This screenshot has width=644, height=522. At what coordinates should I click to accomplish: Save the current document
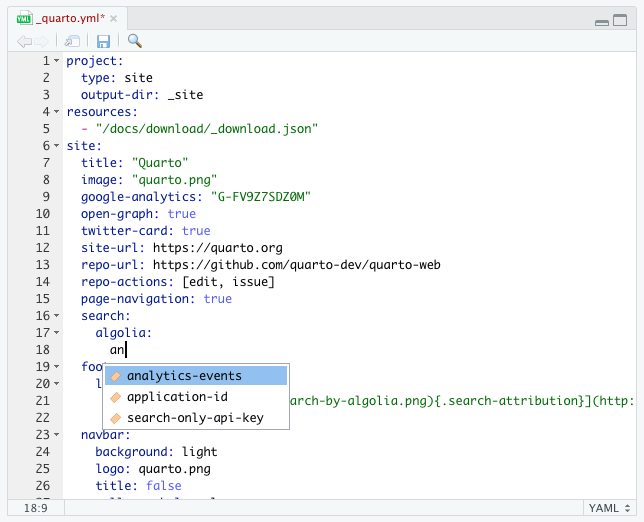[103, 41]
